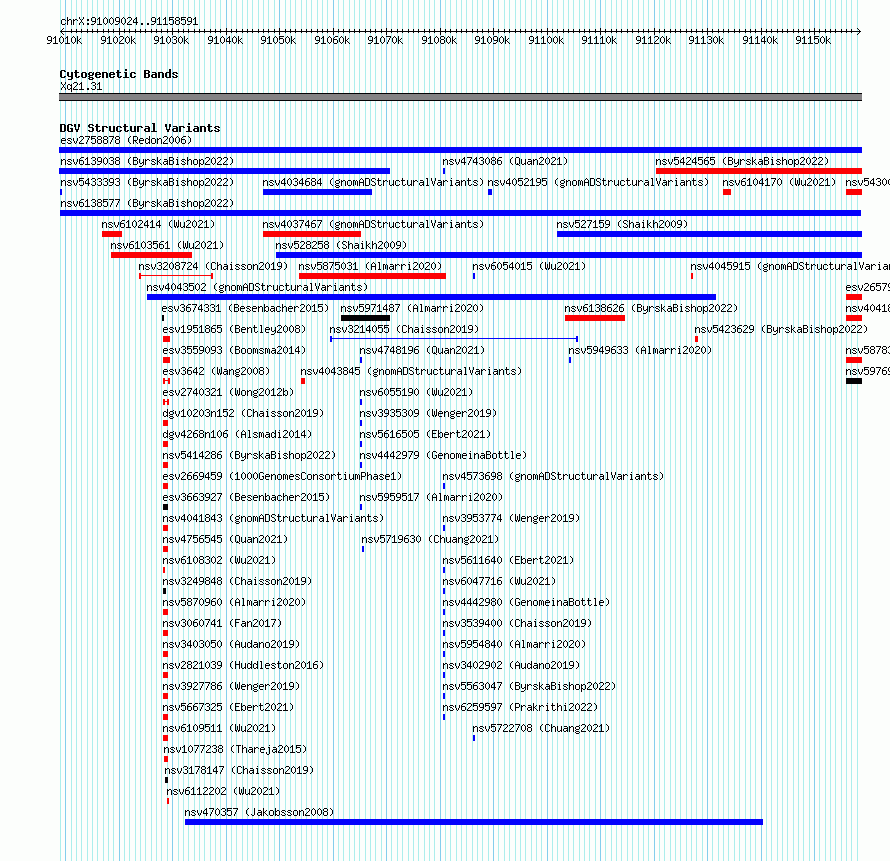
Task: Select nsv6102414 (Wu2021) label
Action: (x=158, y=224)
